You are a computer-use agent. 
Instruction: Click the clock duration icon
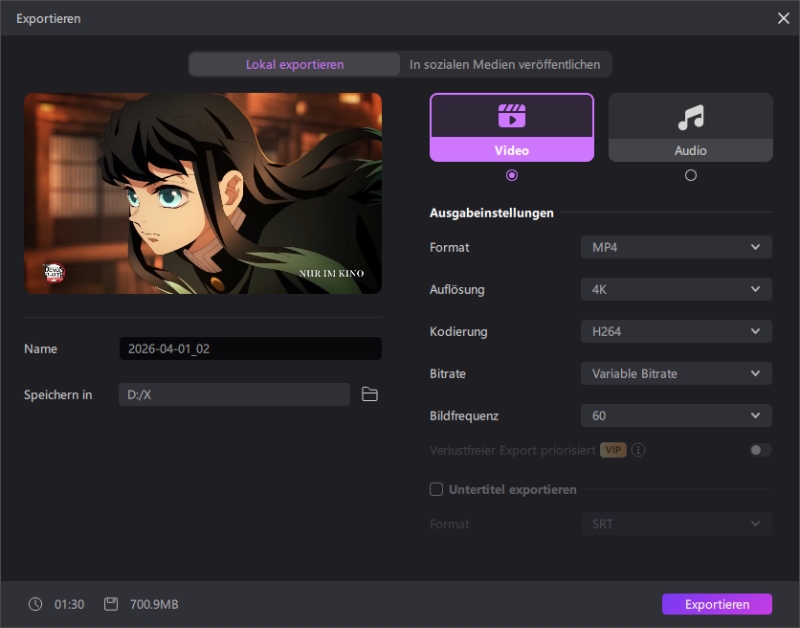36,604
